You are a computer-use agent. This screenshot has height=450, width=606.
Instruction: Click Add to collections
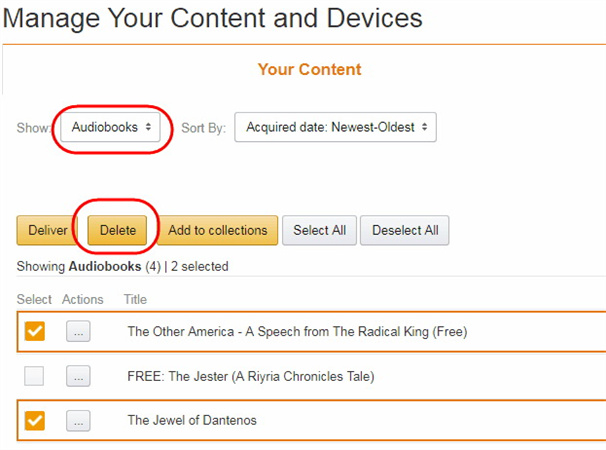click(217, 230)
